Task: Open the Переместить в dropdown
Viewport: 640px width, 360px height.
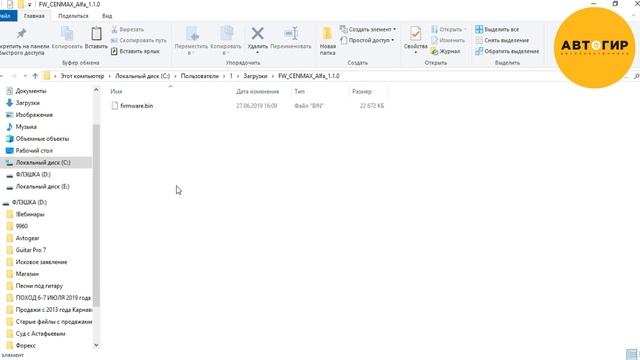Action: pyautogui.click(x=191, y=41)
